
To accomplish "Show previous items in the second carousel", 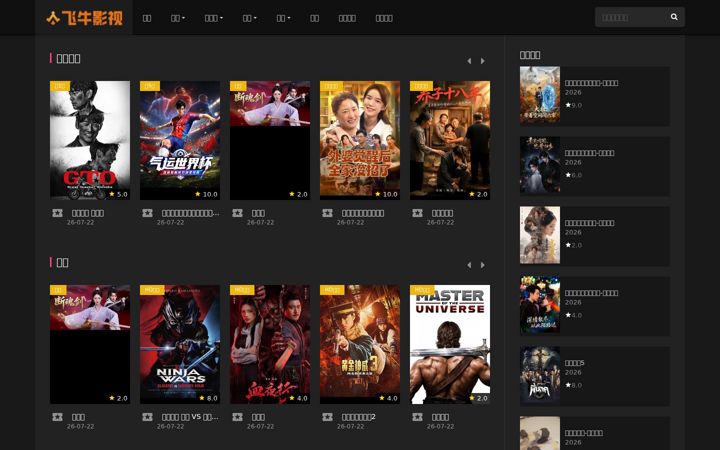I will pos(469,265).
